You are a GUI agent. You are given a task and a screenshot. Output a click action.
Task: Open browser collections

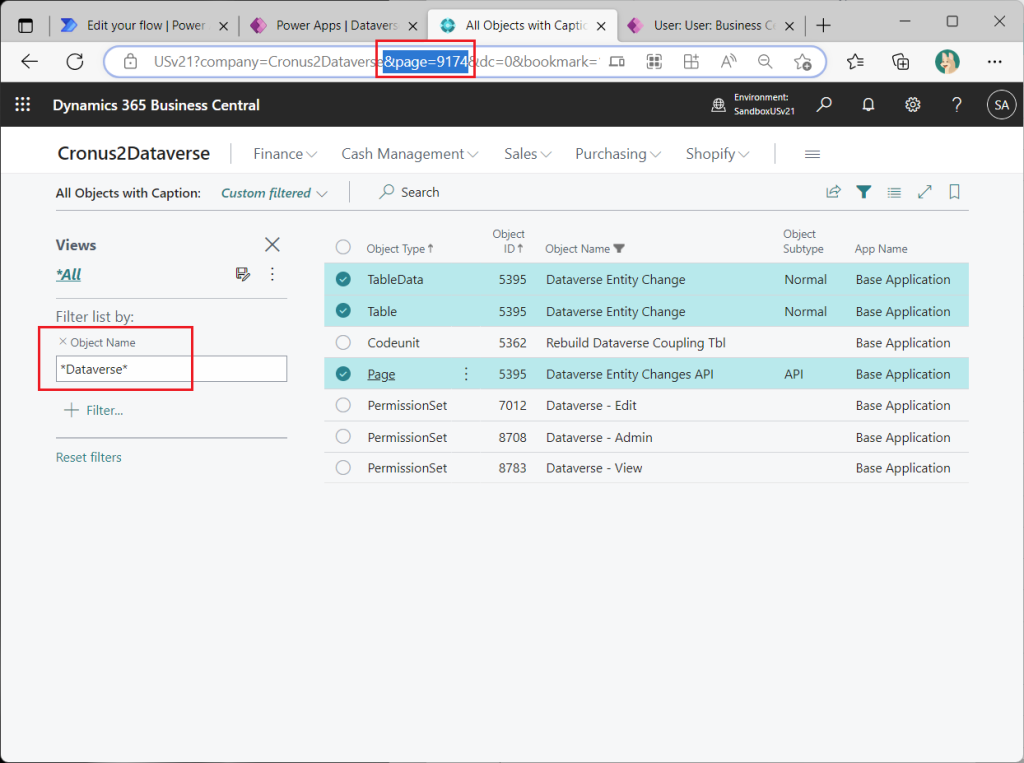(901, 62)
